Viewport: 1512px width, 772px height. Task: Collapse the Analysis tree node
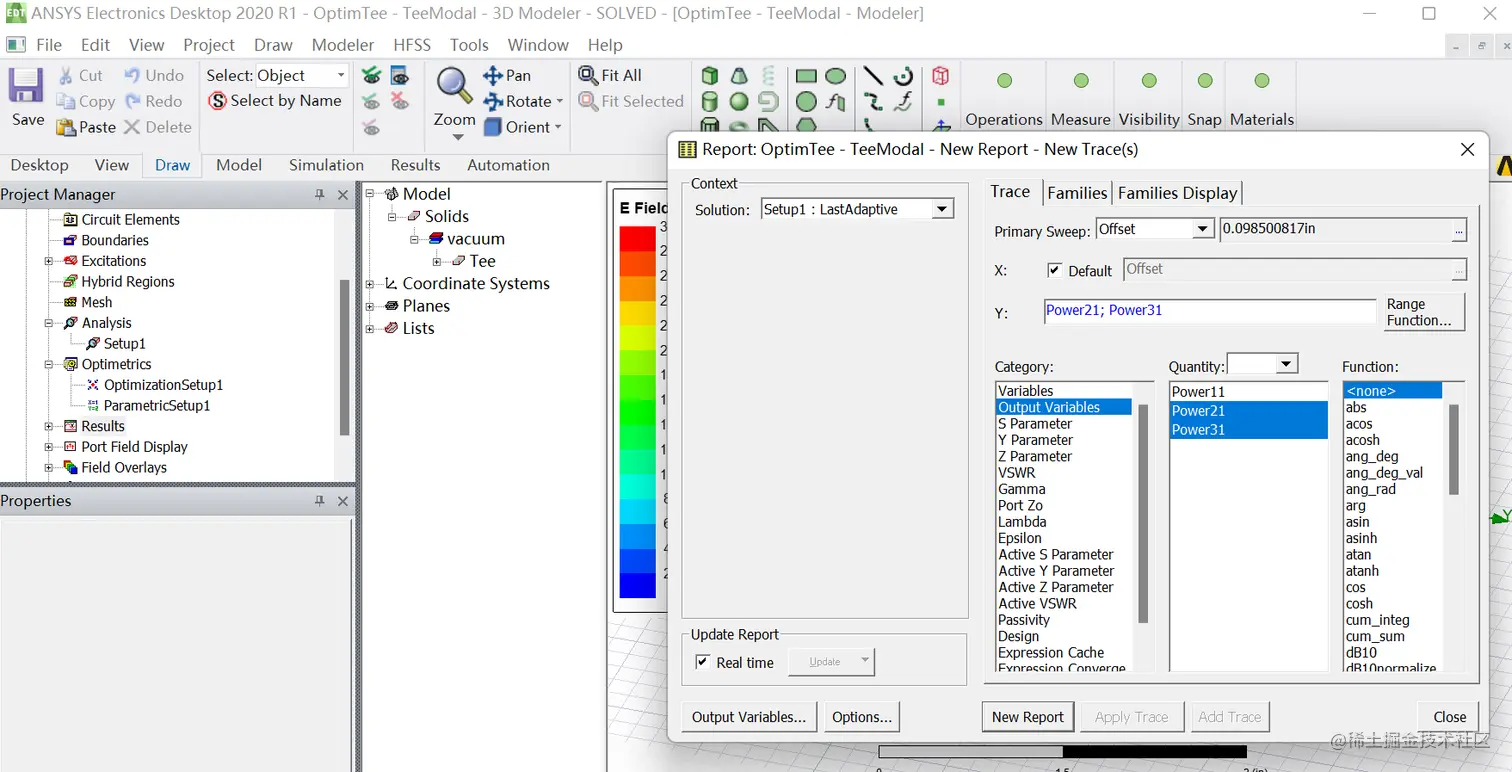click(49, 323)
